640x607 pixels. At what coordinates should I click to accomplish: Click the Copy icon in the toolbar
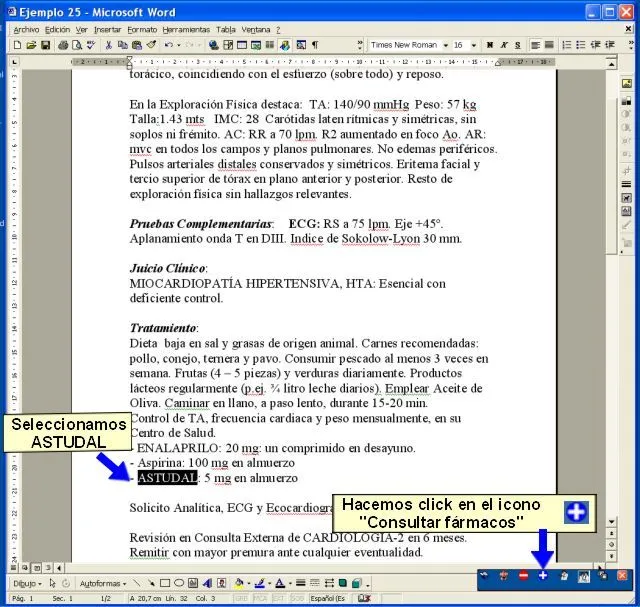122,45
